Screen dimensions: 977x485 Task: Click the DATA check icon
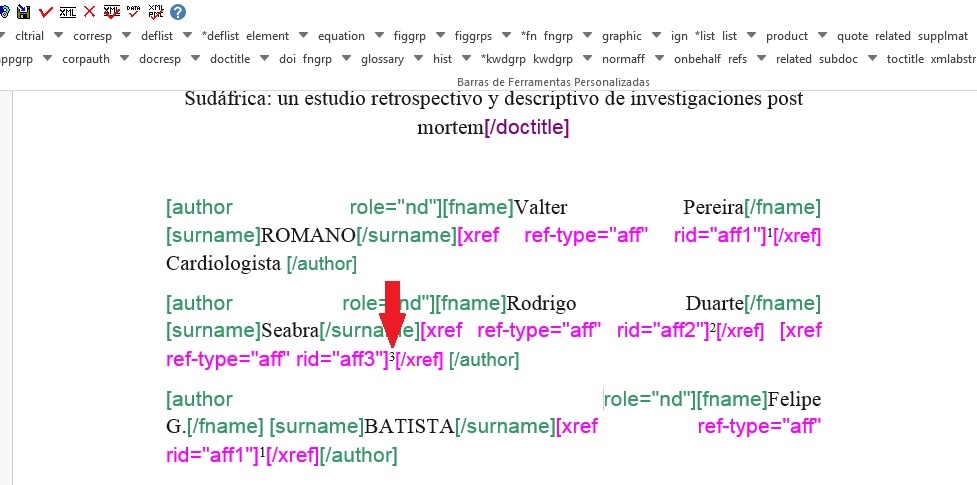[x=133, y=12]
